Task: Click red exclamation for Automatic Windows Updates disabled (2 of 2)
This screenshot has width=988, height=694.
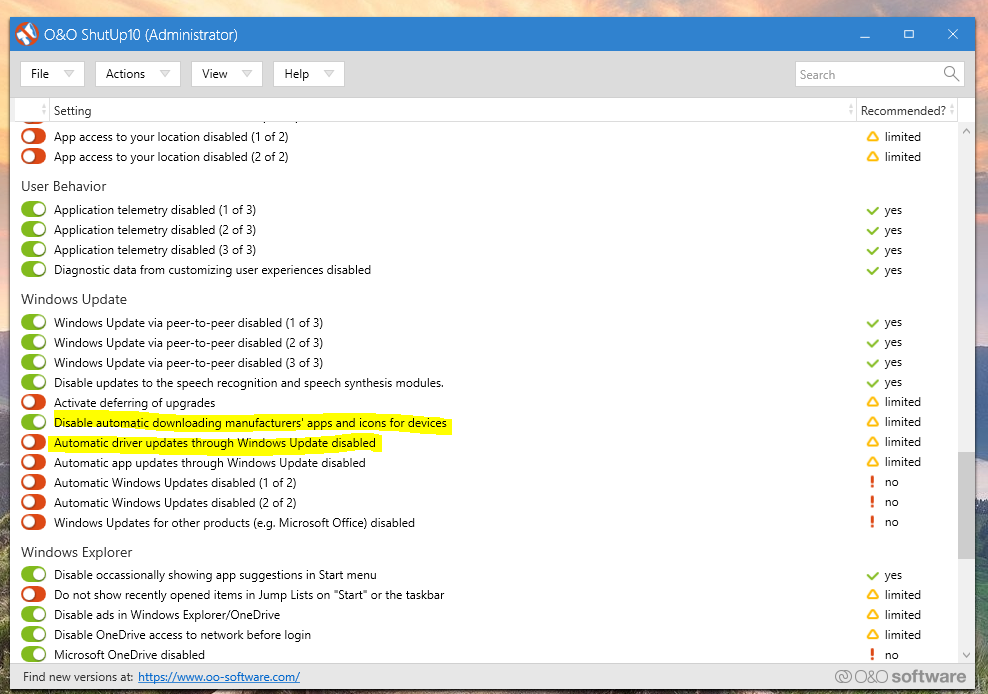Action: pos(872,502)
